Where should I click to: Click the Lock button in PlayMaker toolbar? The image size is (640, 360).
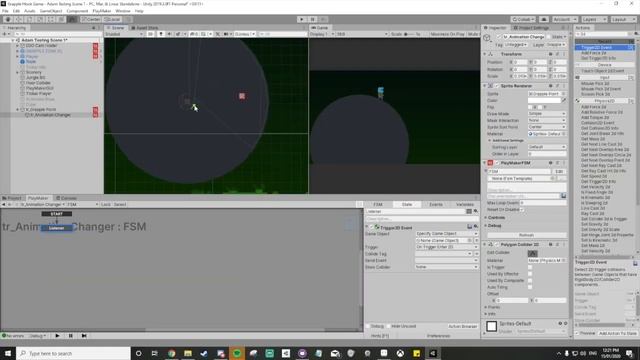pos(106,204)
